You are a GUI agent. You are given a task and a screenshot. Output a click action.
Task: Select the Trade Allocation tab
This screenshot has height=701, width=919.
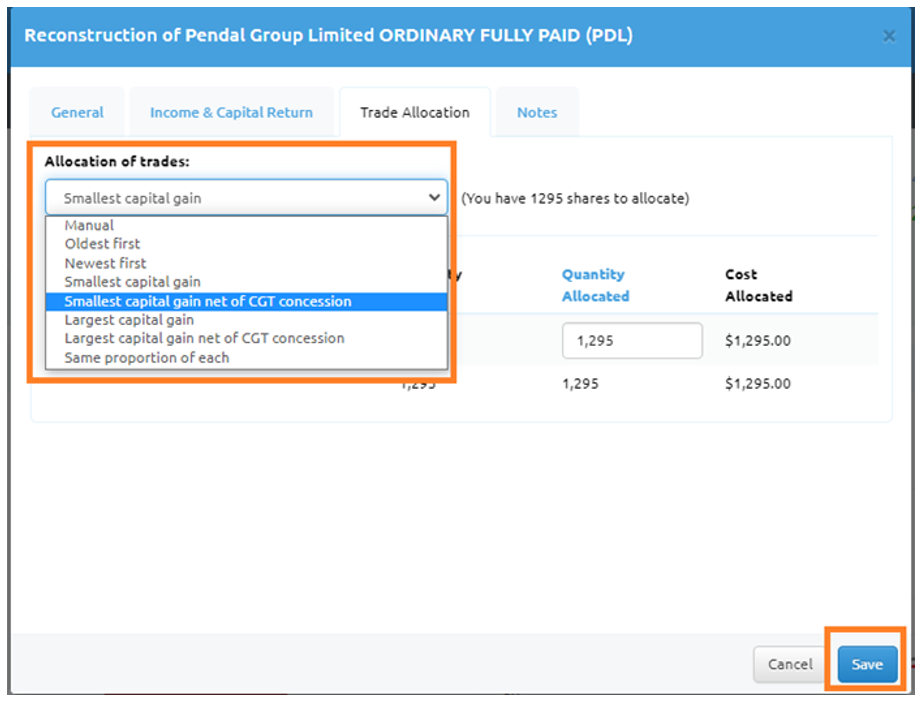tap(414, 113)
